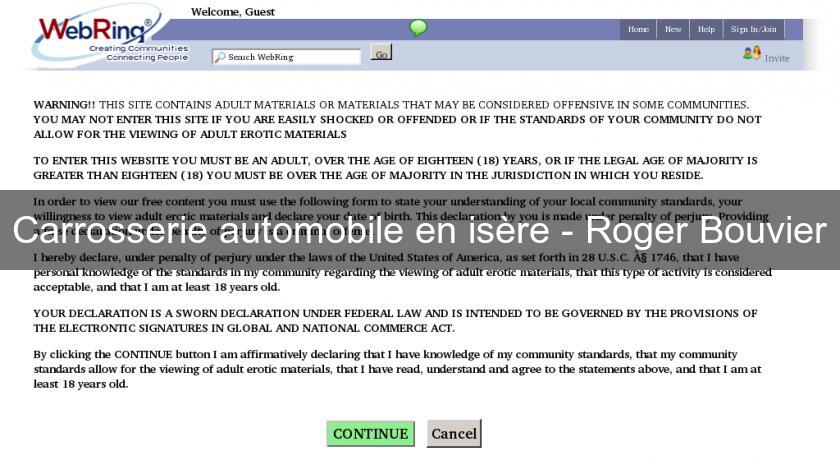Click the Search WebRing input field
Viewport: 840px width, 460px height.
(x=287, y=57)
